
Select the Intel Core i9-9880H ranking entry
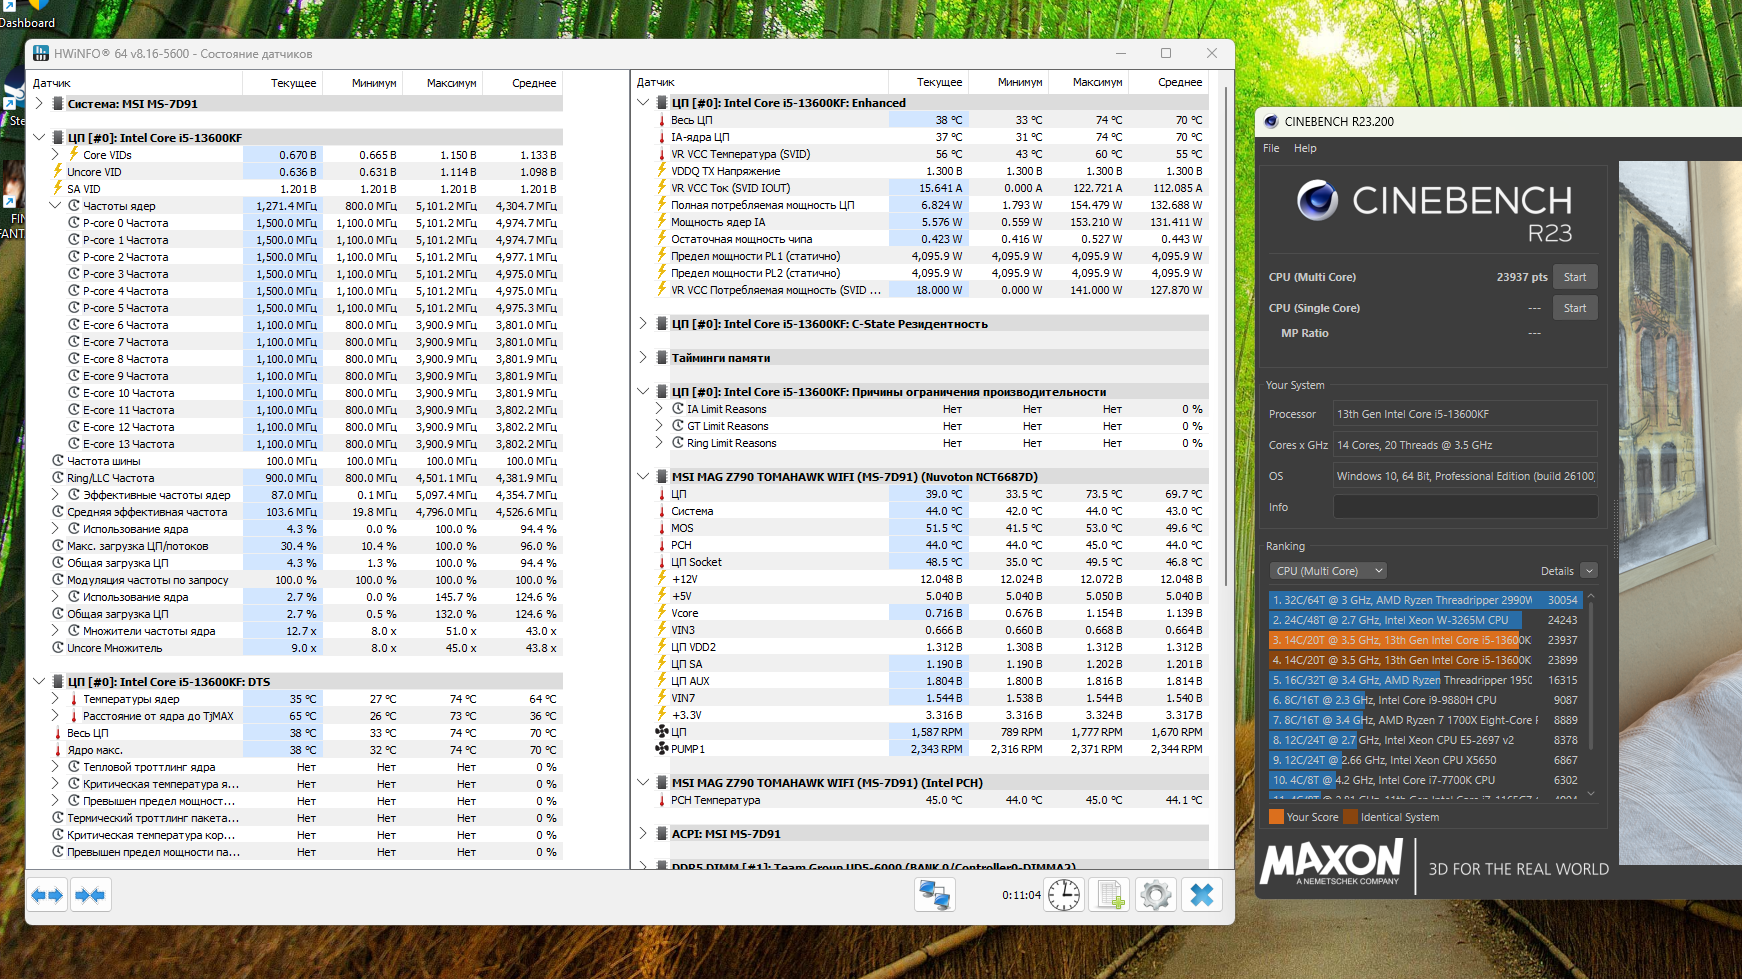[x=1425, y=700]
